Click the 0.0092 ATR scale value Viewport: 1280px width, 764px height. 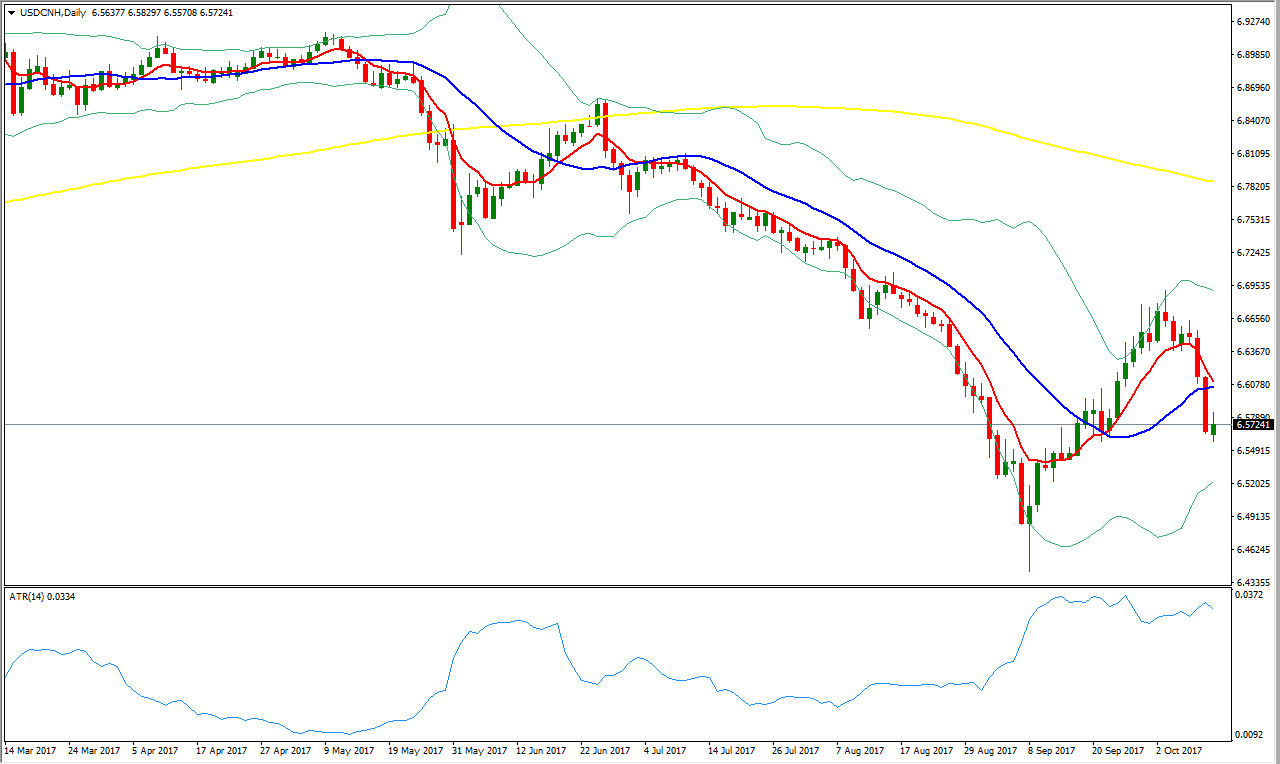pos(1250,735)
